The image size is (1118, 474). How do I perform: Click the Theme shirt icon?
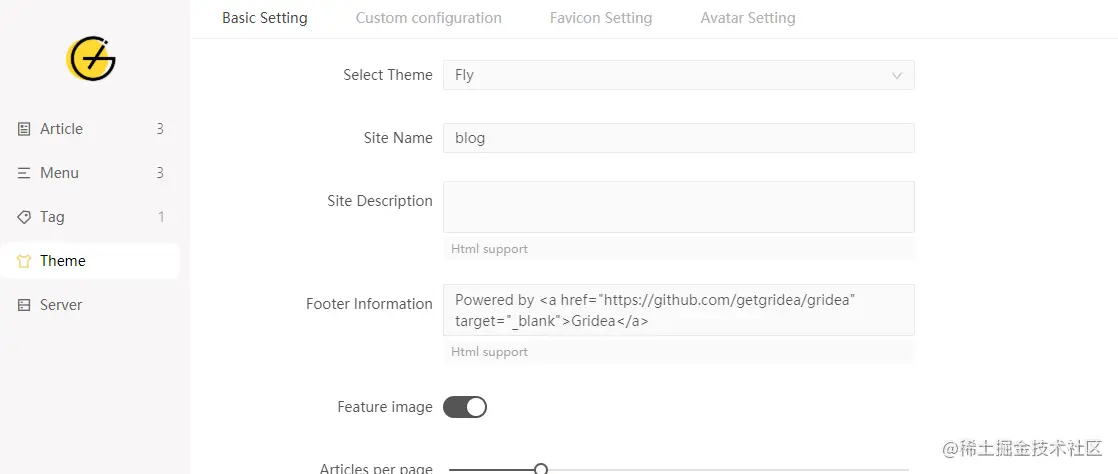click(24, 261)
